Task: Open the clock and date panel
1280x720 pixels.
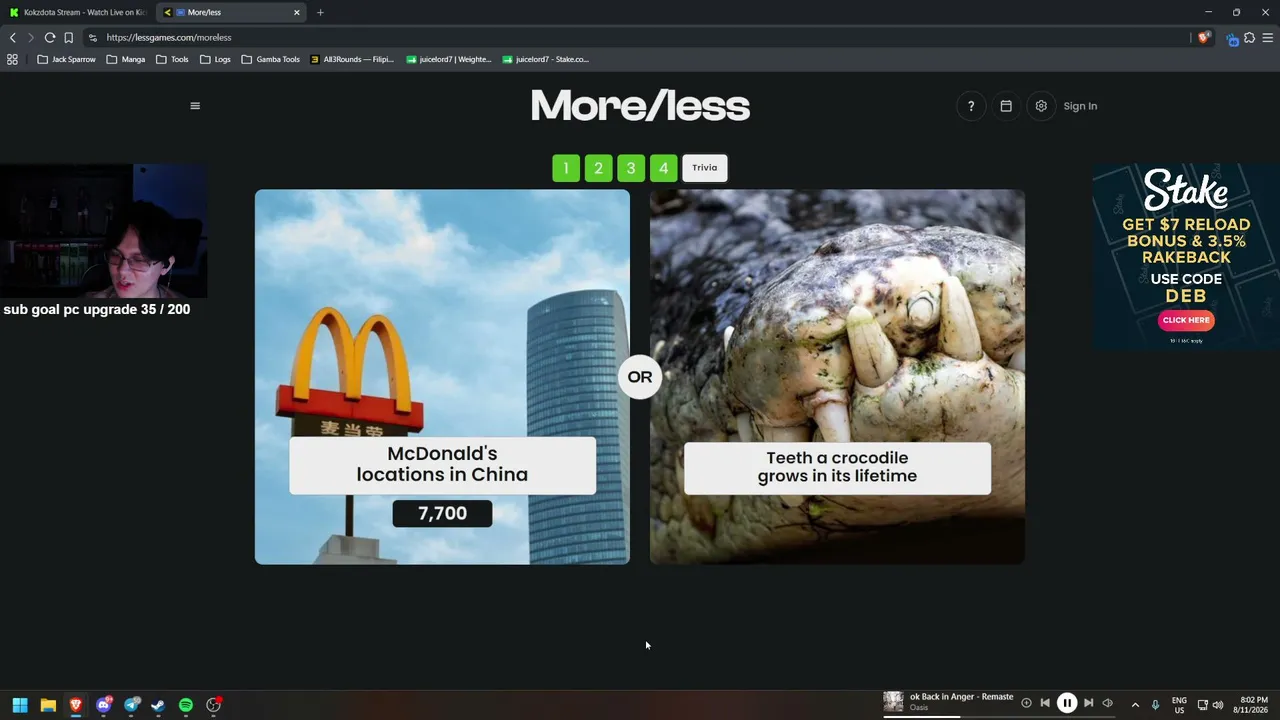Action: [x=1253, y=705]
